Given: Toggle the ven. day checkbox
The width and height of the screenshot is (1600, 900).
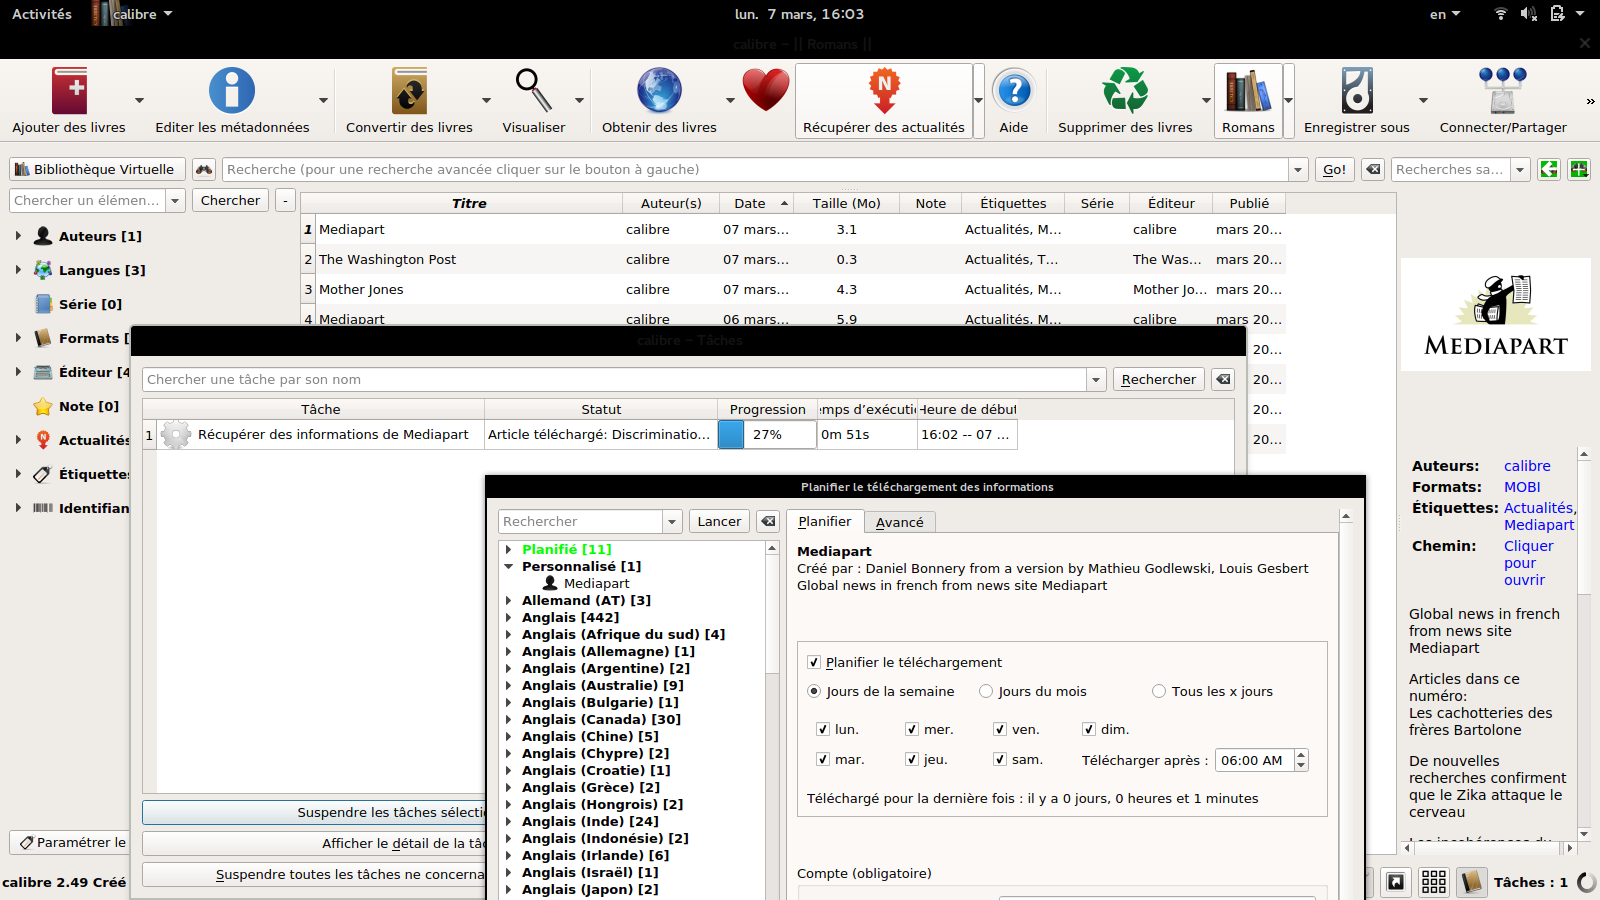Looking at the screenshot, I should (1000, 730).
